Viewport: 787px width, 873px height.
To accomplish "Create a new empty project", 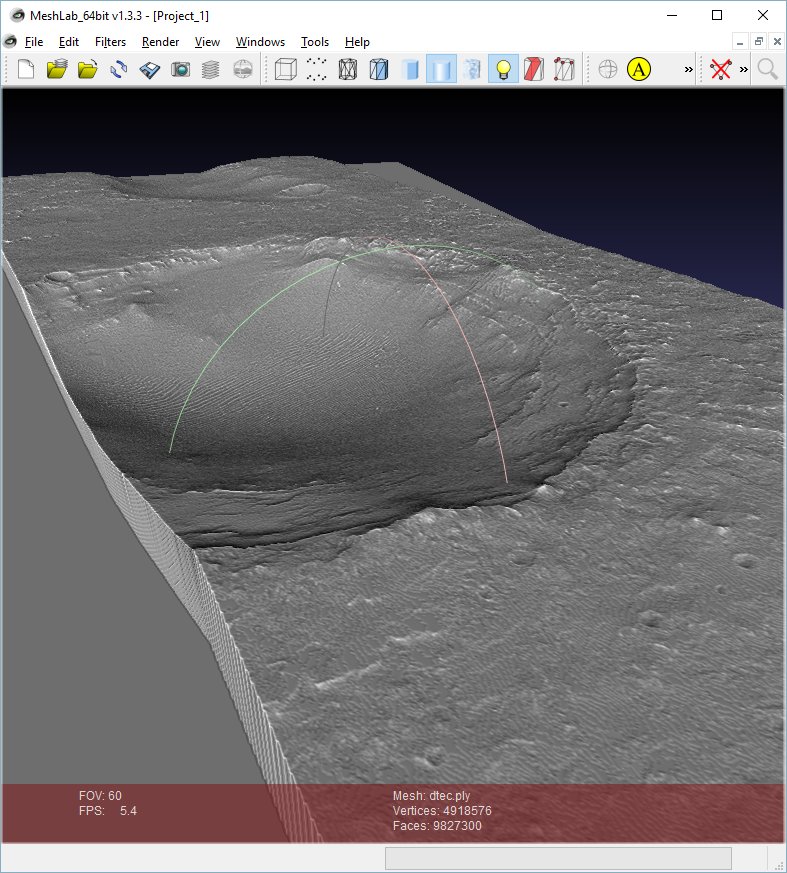I will (26, 70).
